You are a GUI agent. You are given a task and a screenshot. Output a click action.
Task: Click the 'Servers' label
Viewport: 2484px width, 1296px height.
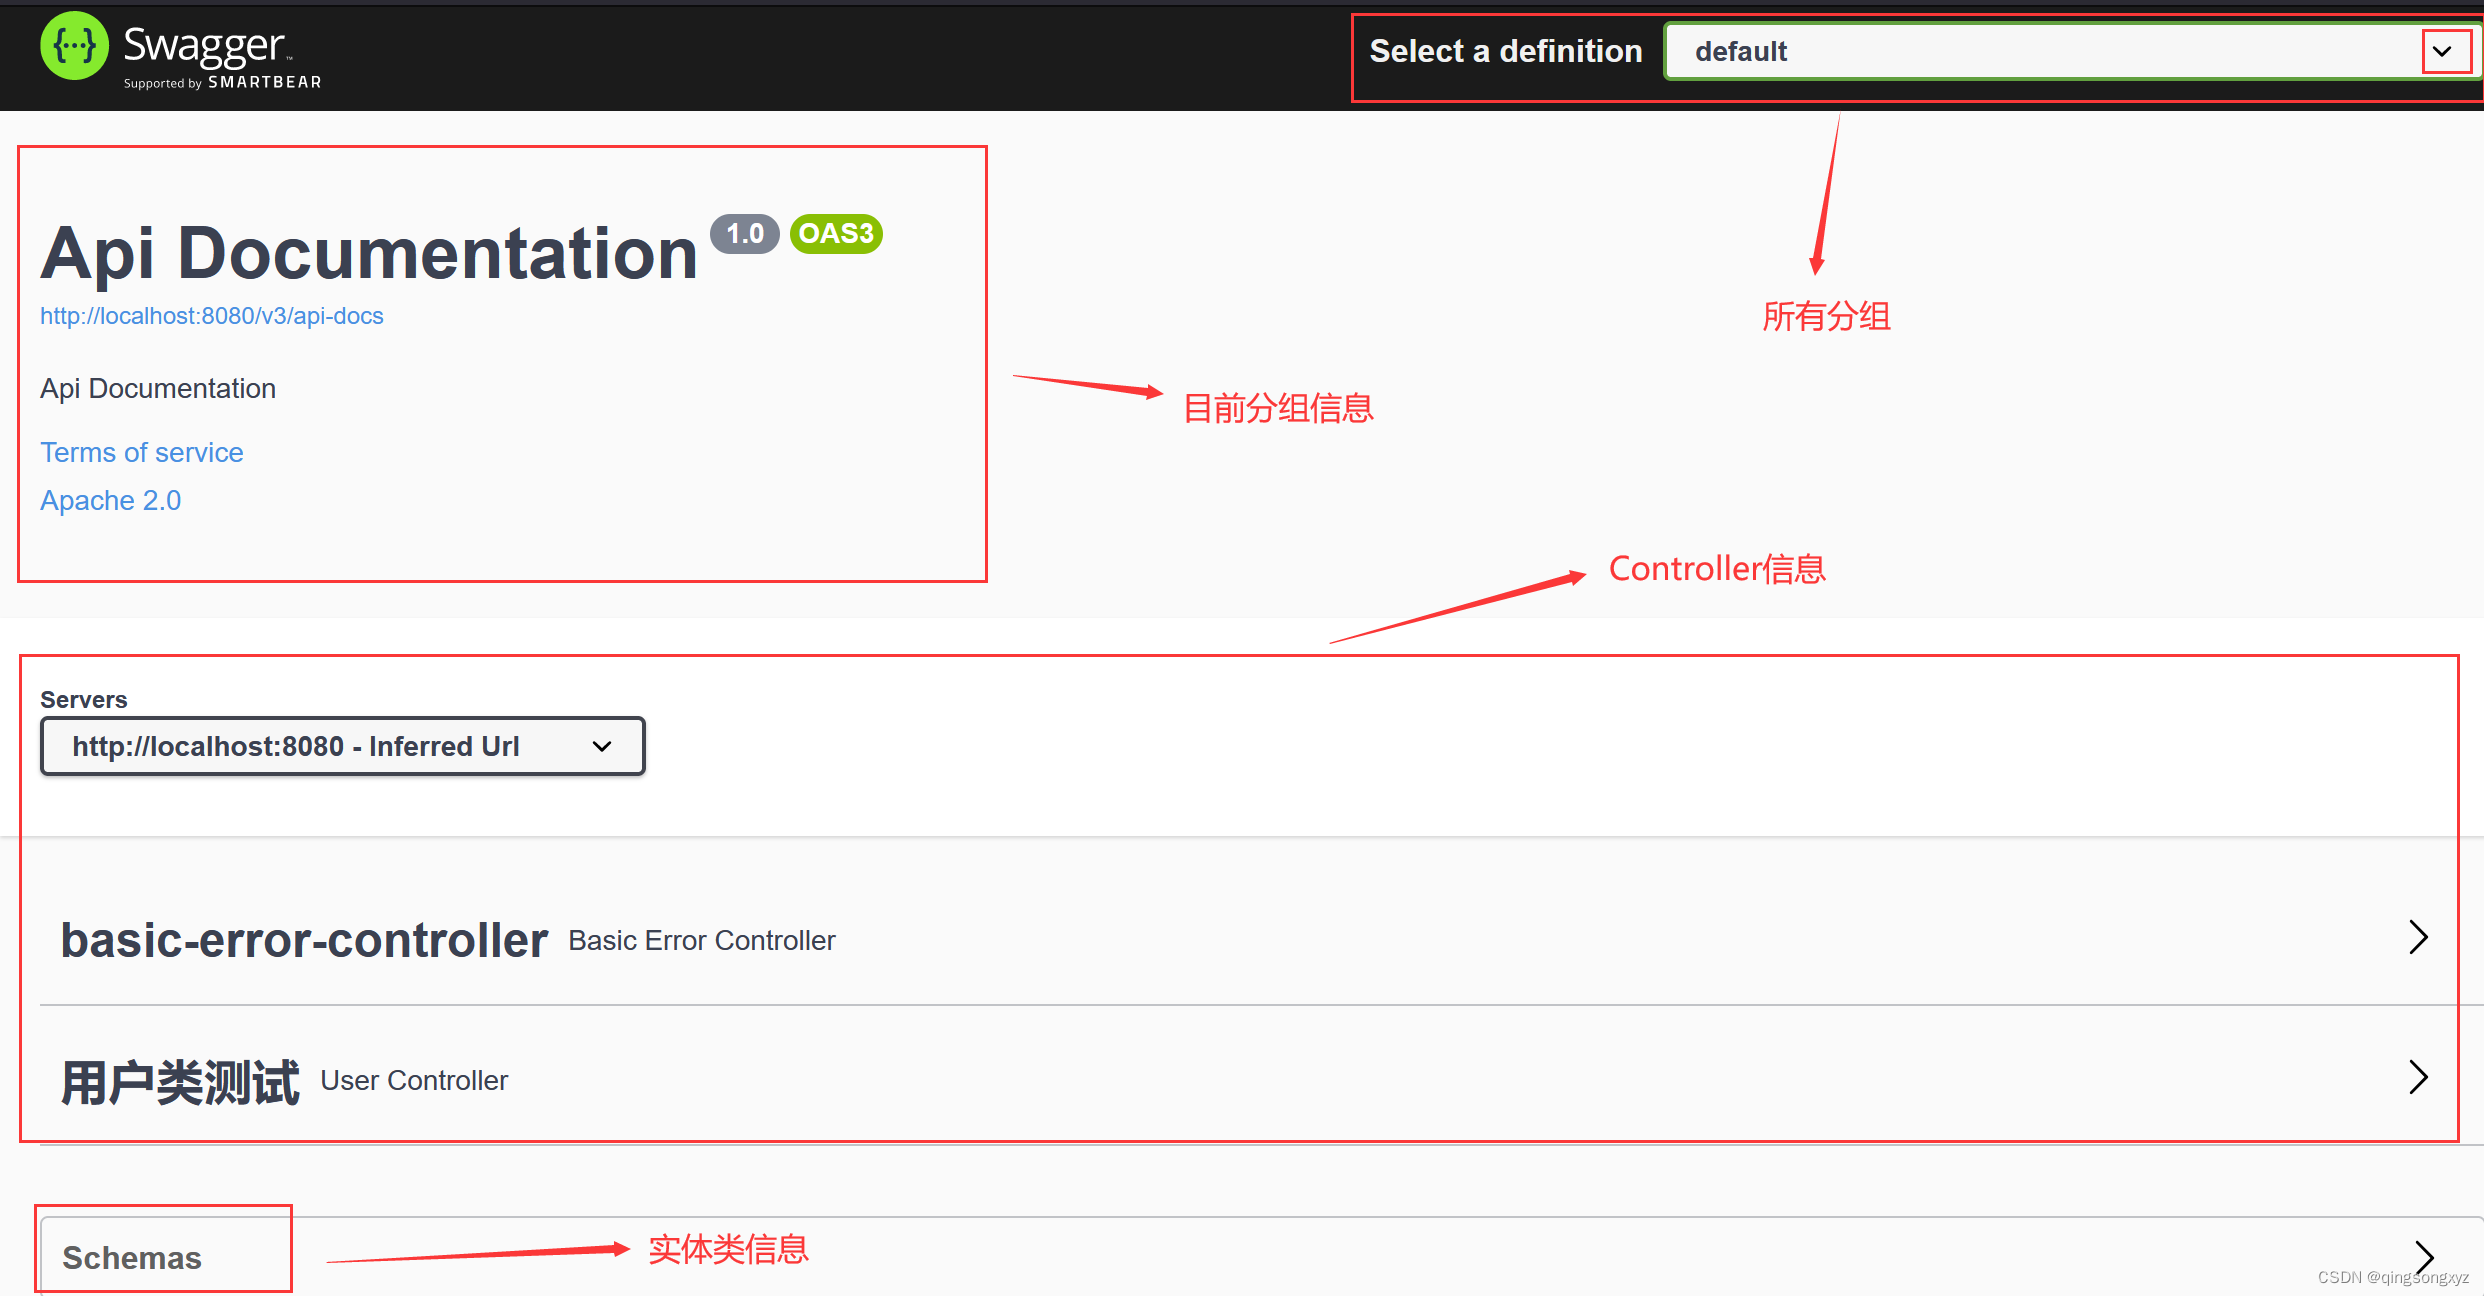[x=84, y=700]
